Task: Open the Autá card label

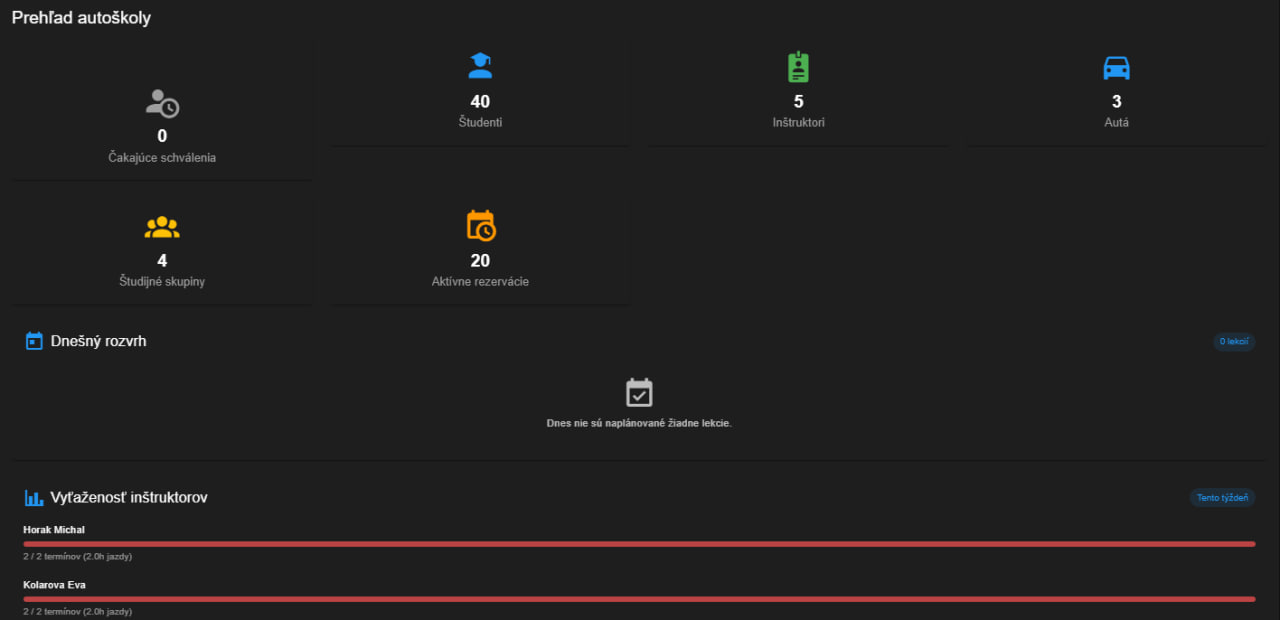Action: point(1116,122)
